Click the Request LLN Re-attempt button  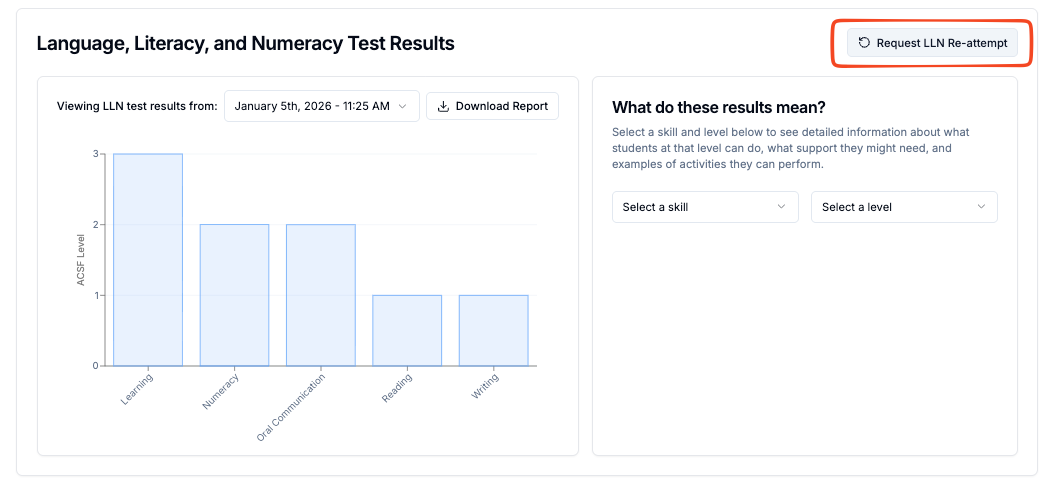[932, 42]
